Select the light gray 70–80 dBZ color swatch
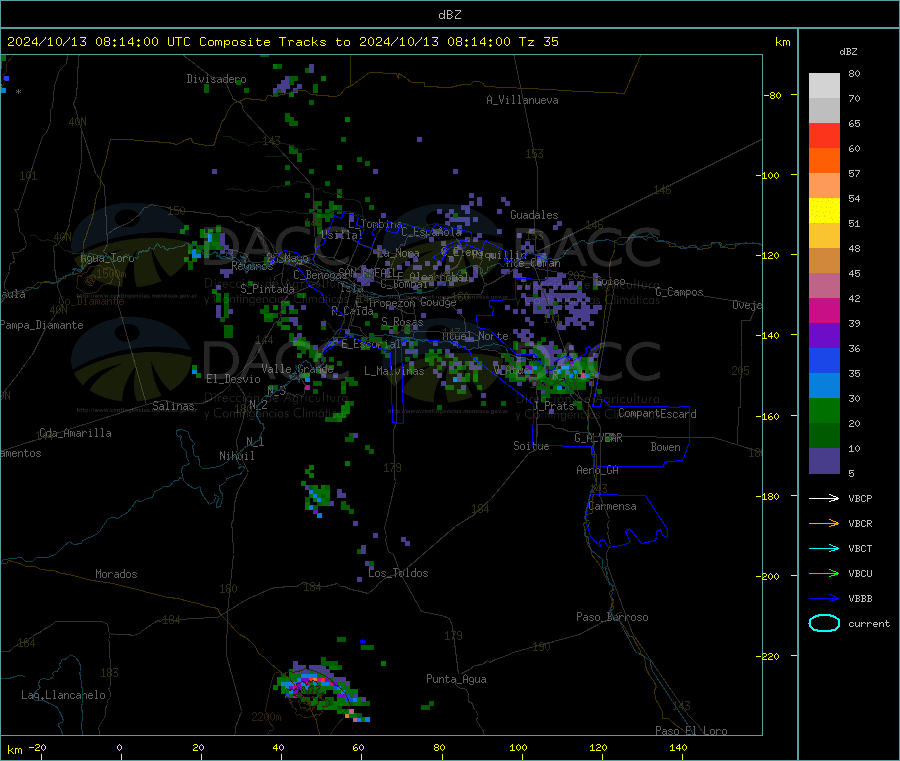 tap(824, 86)
